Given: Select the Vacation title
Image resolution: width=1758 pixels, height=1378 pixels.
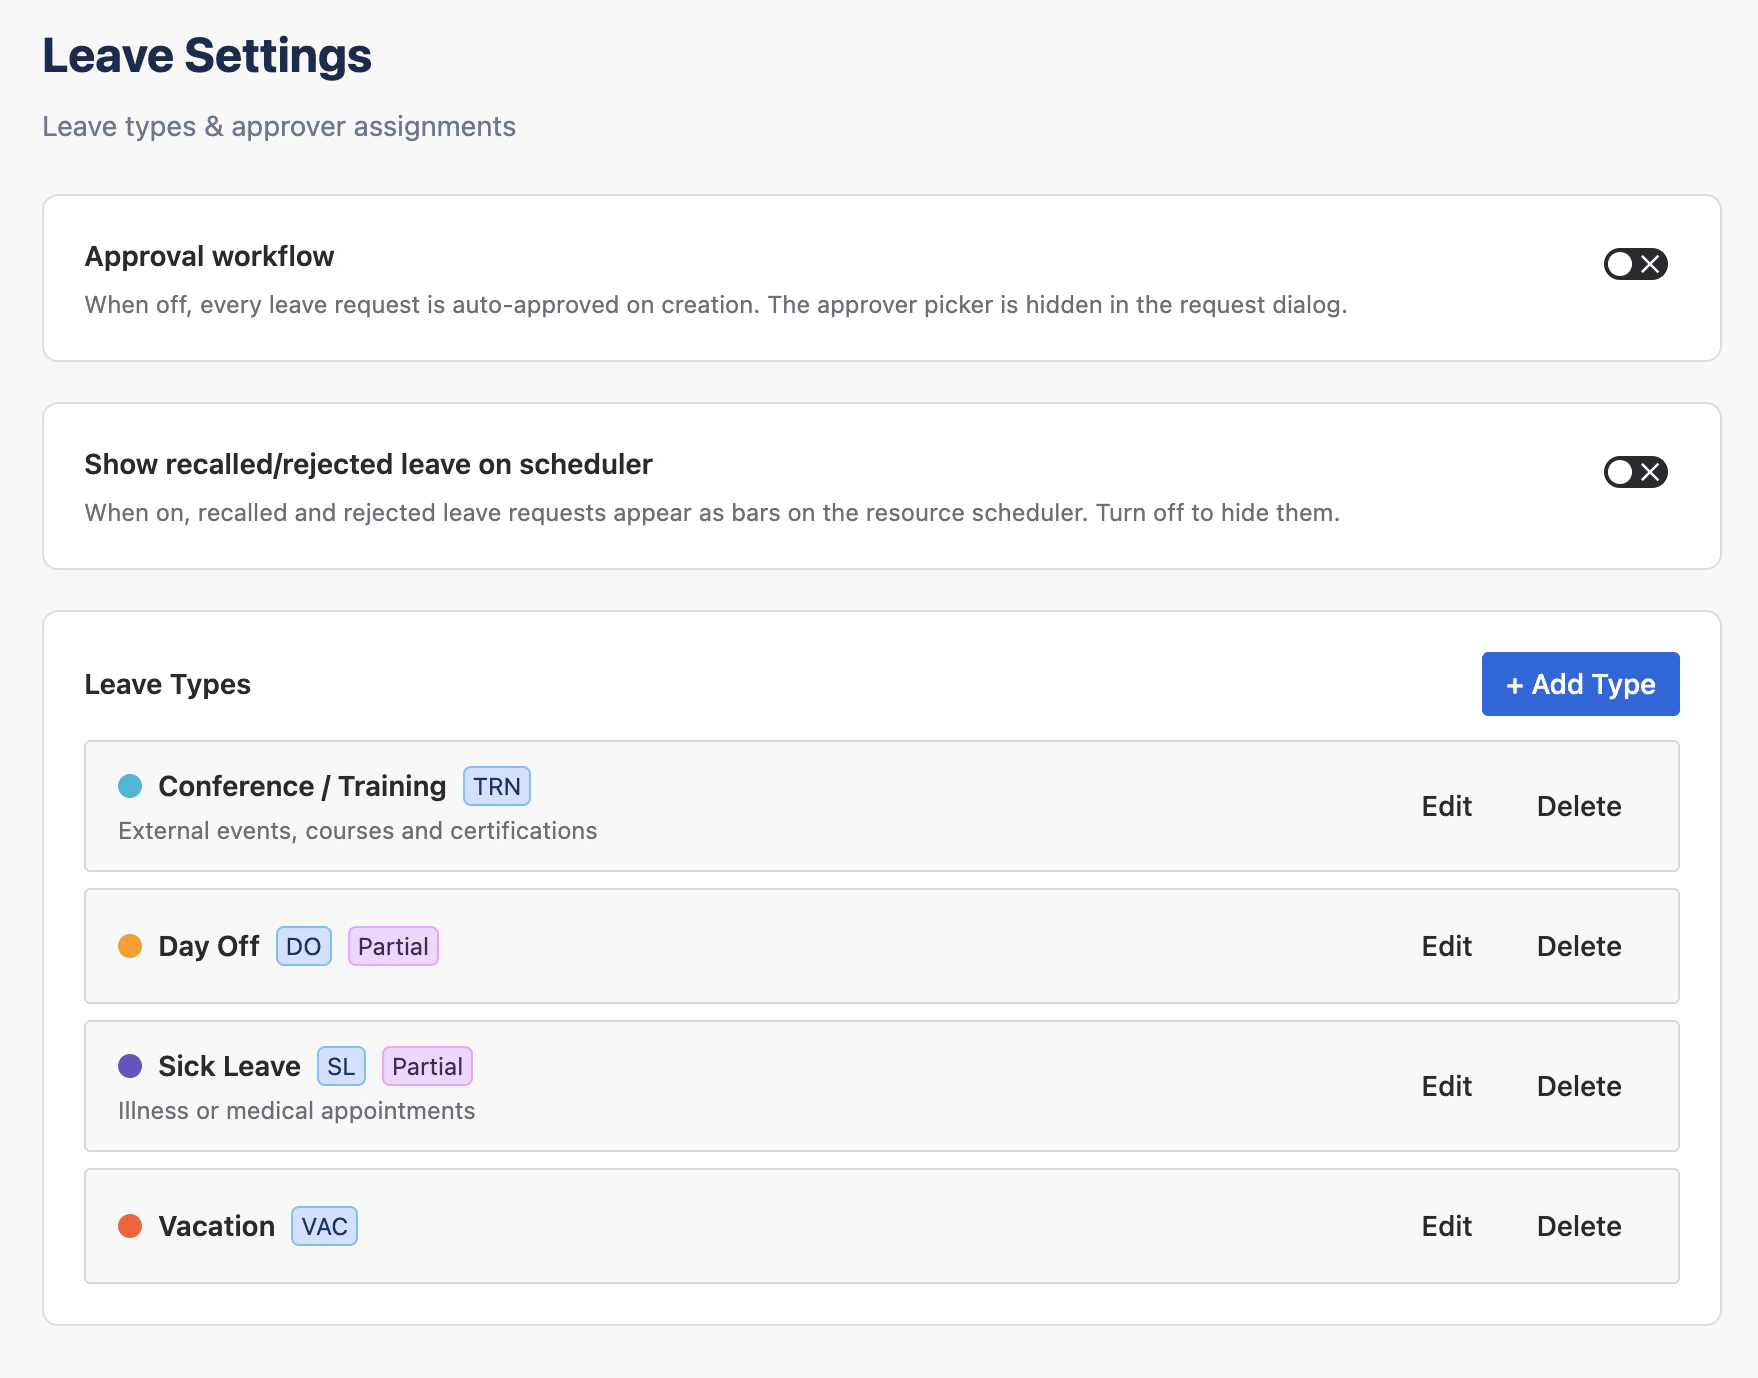Looking at the screenshot, I should pyautogui.click(x=216, y=1226).
